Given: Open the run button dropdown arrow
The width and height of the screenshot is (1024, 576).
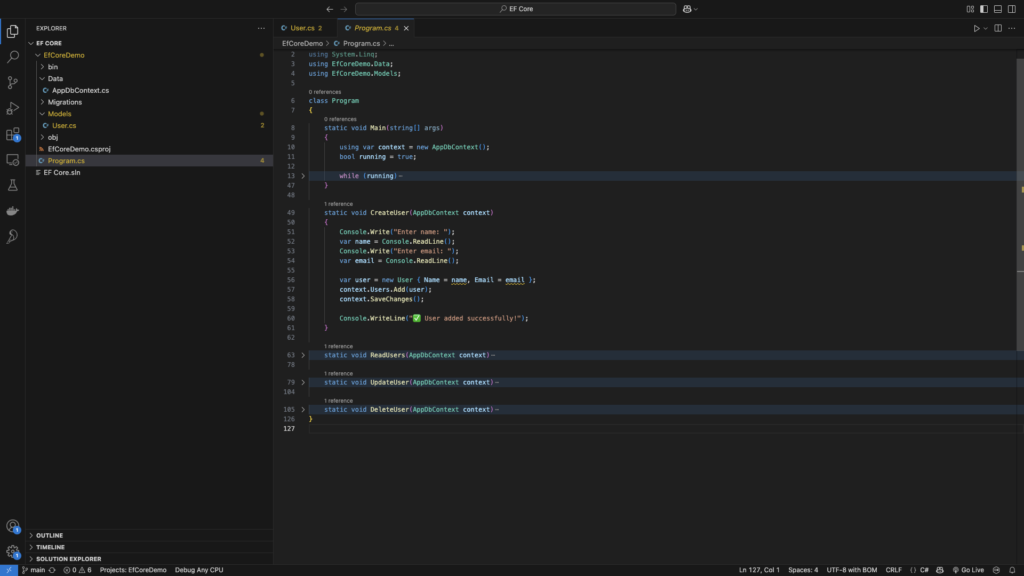Looking at the screenshot, I should coord(985,28).
